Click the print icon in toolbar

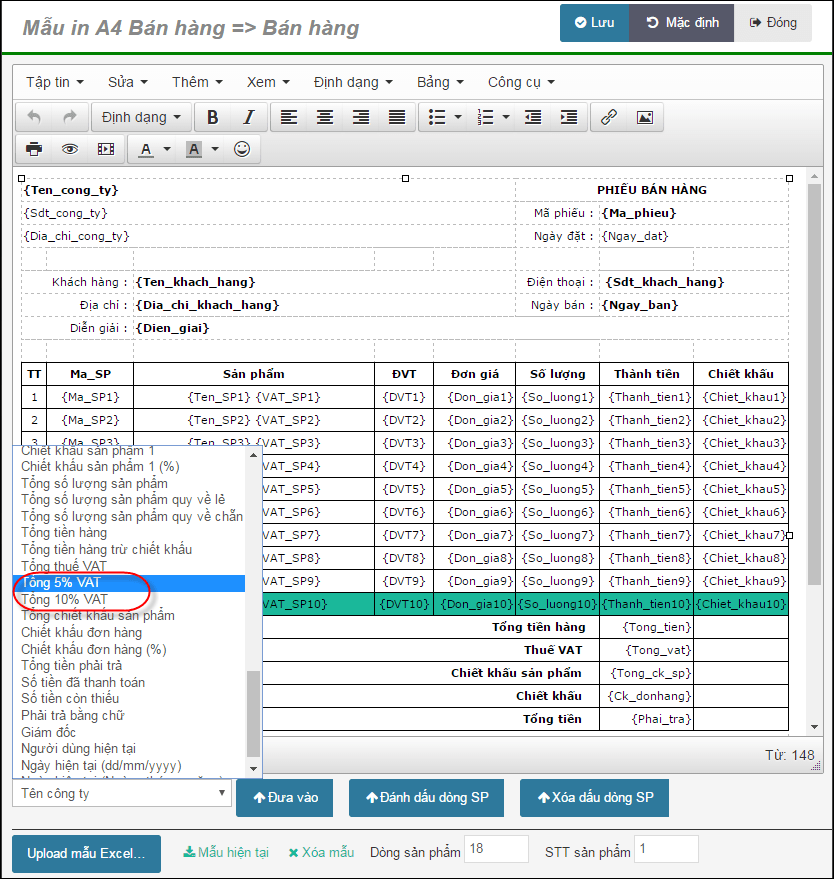click(34, 149)
